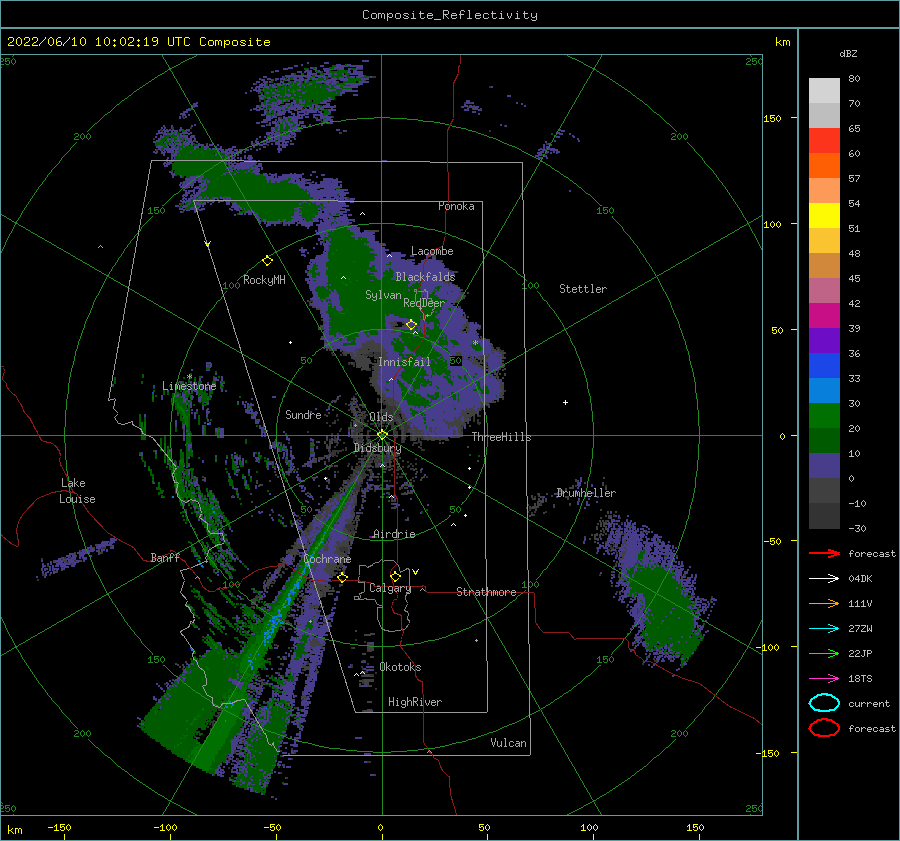Click the RedDeer city label

(424, 303)
